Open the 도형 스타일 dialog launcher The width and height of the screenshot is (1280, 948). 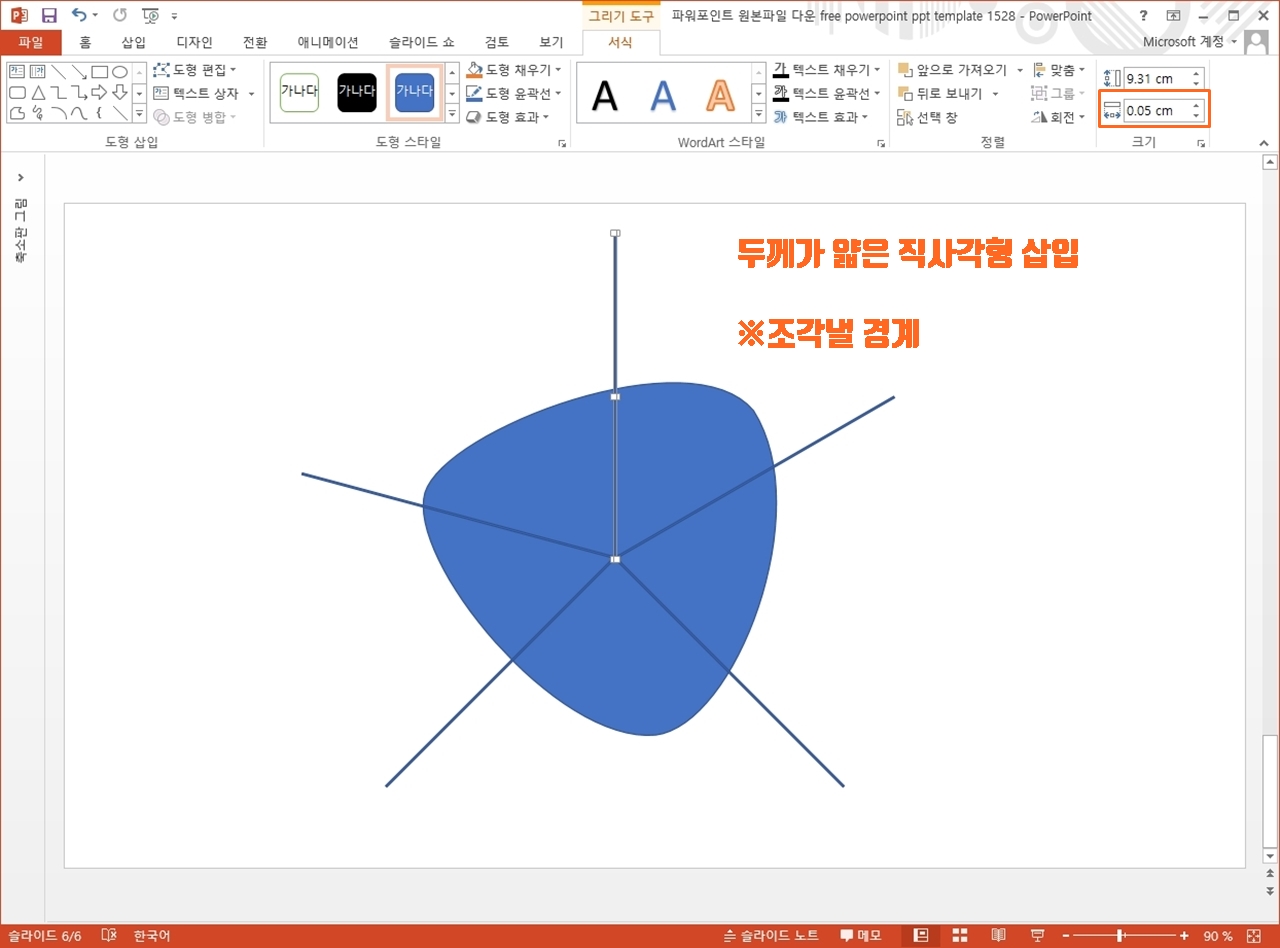coord(562,144)
